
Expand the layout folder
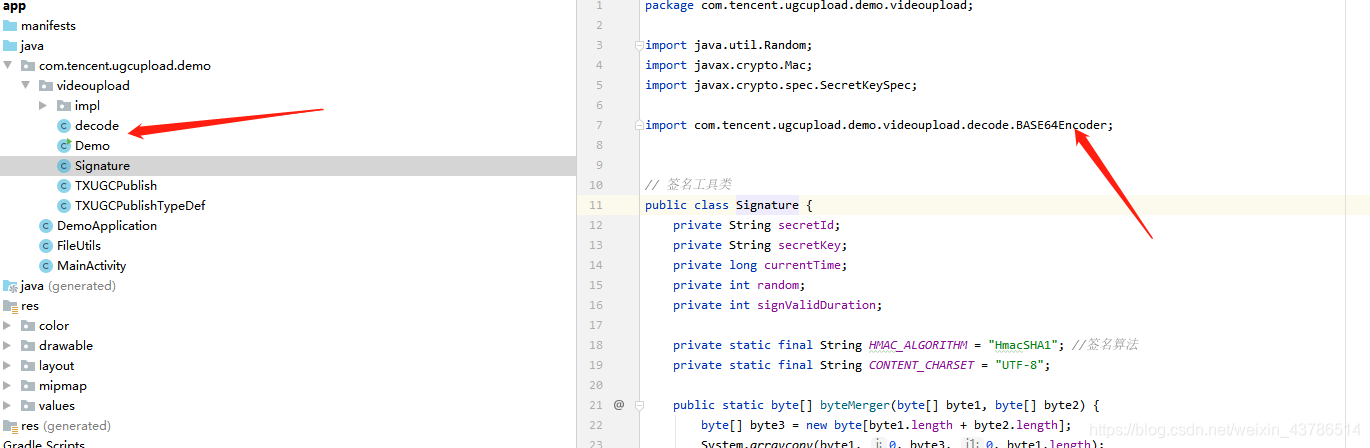point(8,366)
